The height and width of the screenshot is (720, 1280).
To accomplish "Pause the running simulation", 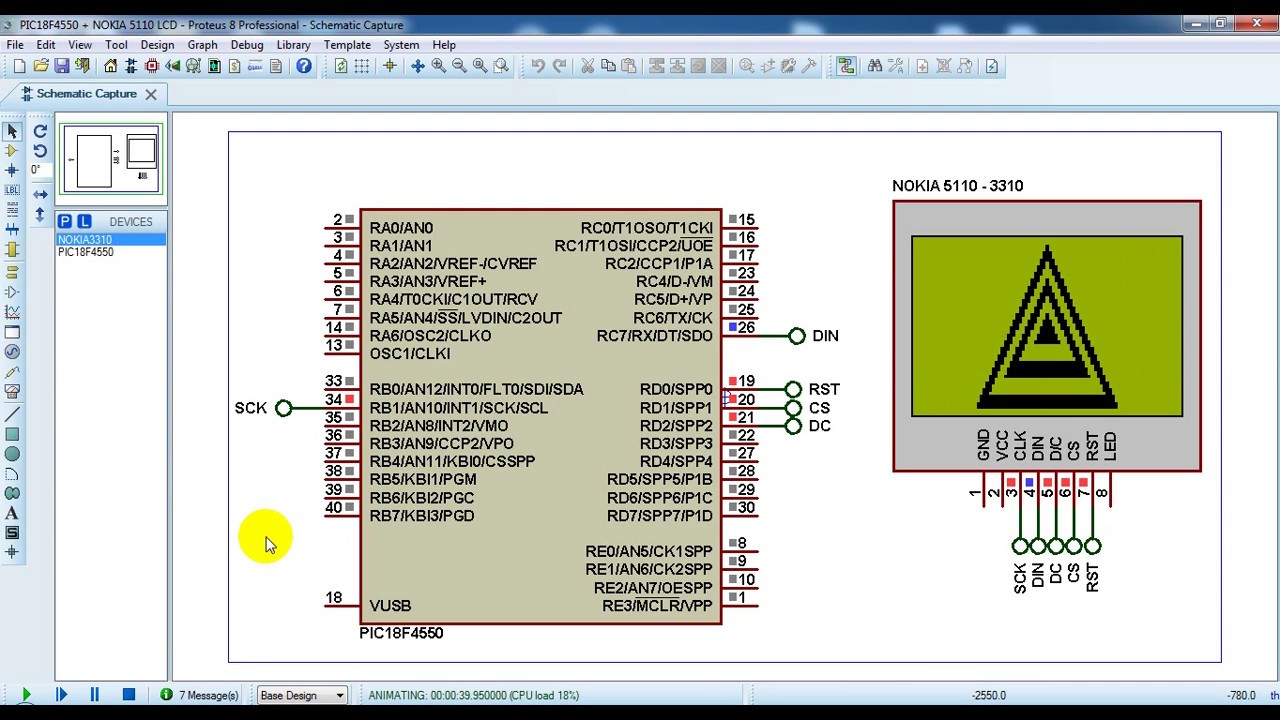I will (x=95, y=695).
